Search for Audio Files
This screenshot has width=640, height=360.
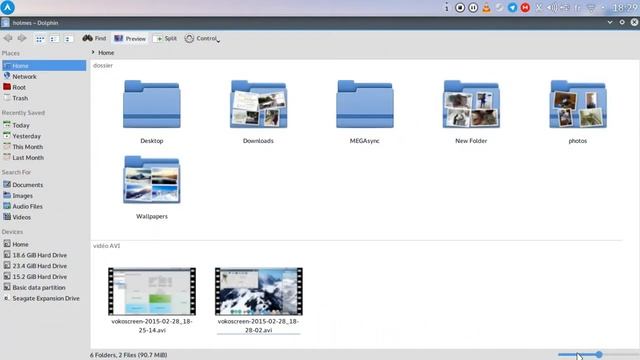[44, 207]
